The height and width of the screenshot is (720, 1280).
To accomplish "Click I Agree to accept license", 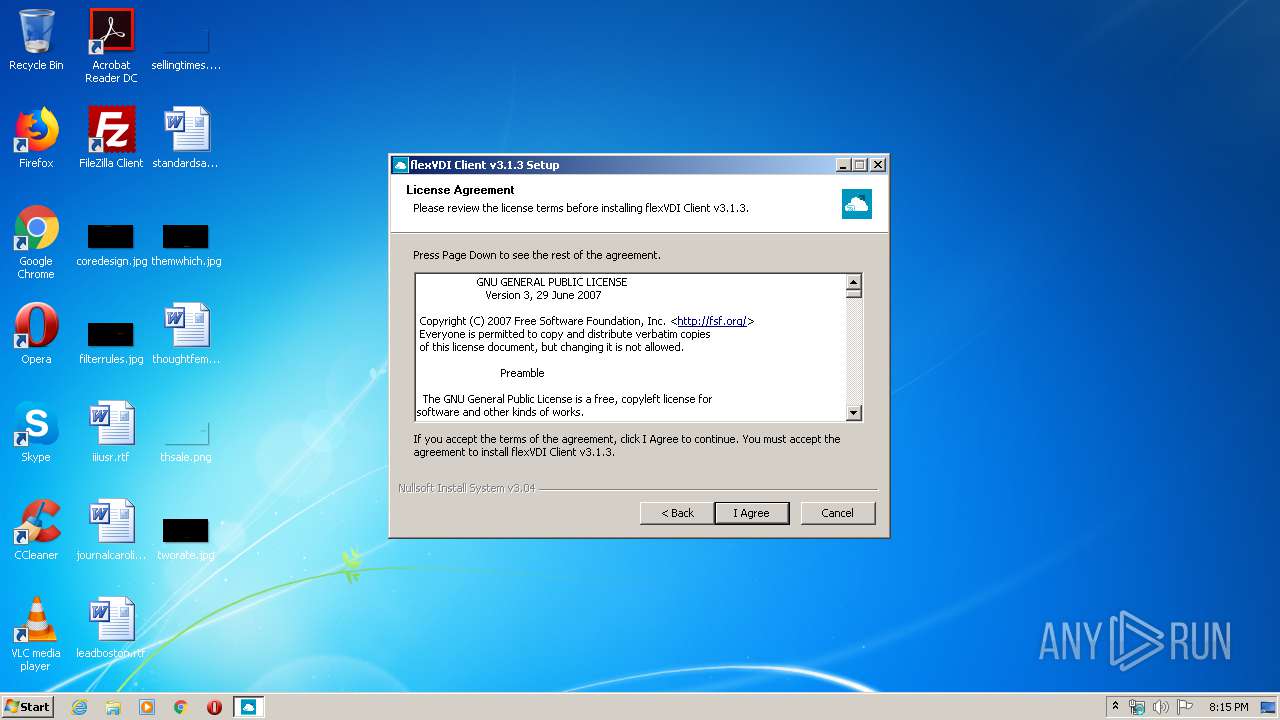I will pos(752,513).
